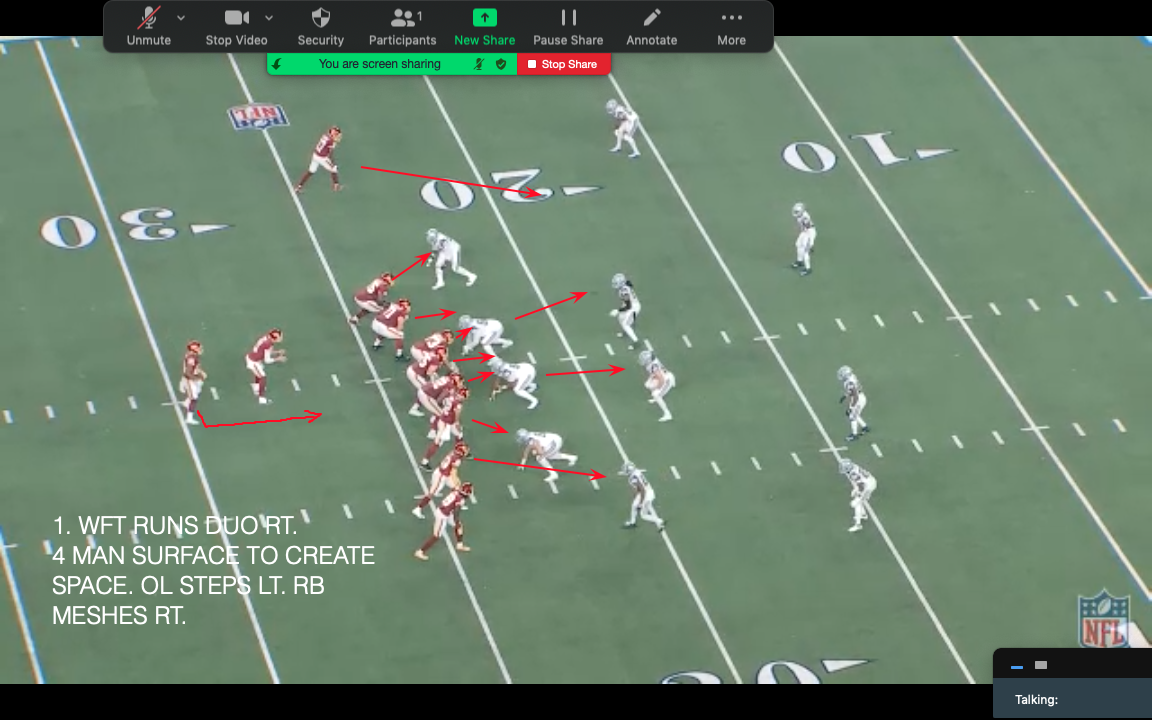Restore the minimized video thumbnail with the gray square
The height and width of the screenshot is (720, 1152).
[x=1041, y=664]
